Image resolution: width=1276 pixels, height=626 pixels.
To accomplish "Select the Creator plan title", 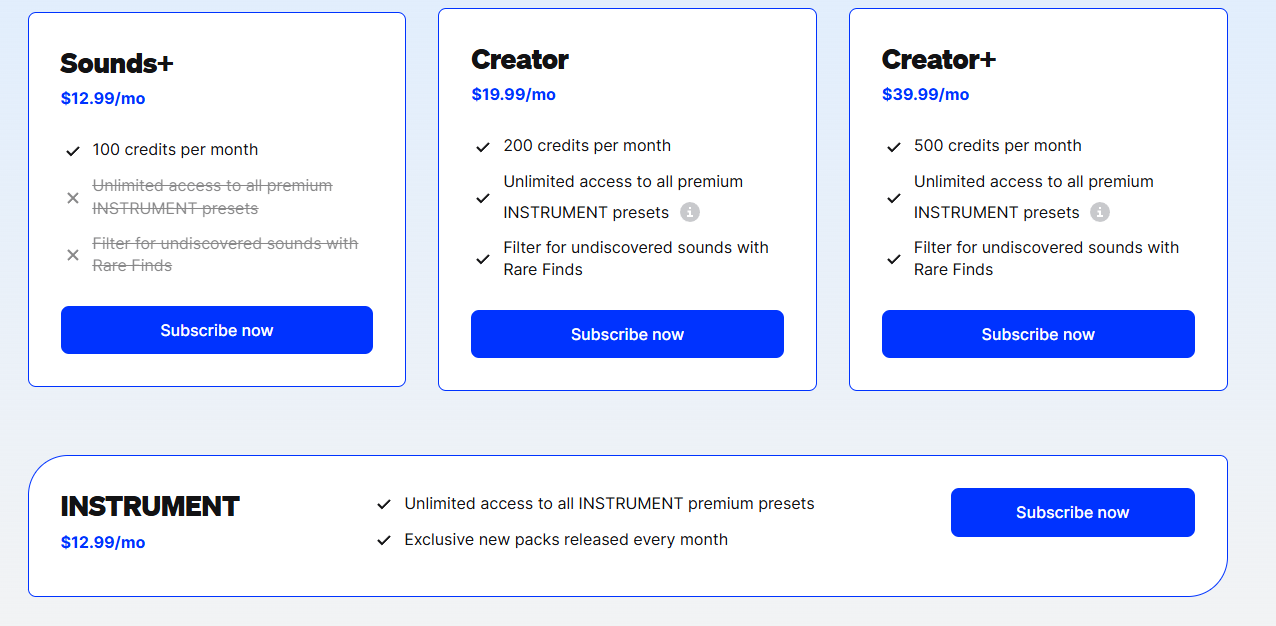I will [519, 59].
